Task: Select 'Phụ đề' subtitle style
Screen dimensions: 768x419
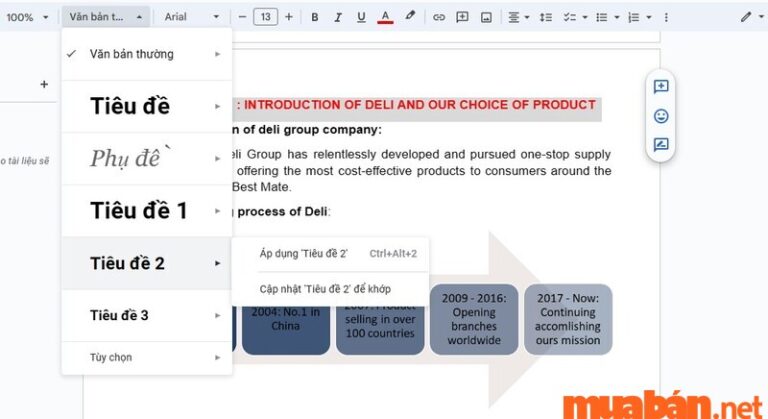Action: (x=146, y=159)
